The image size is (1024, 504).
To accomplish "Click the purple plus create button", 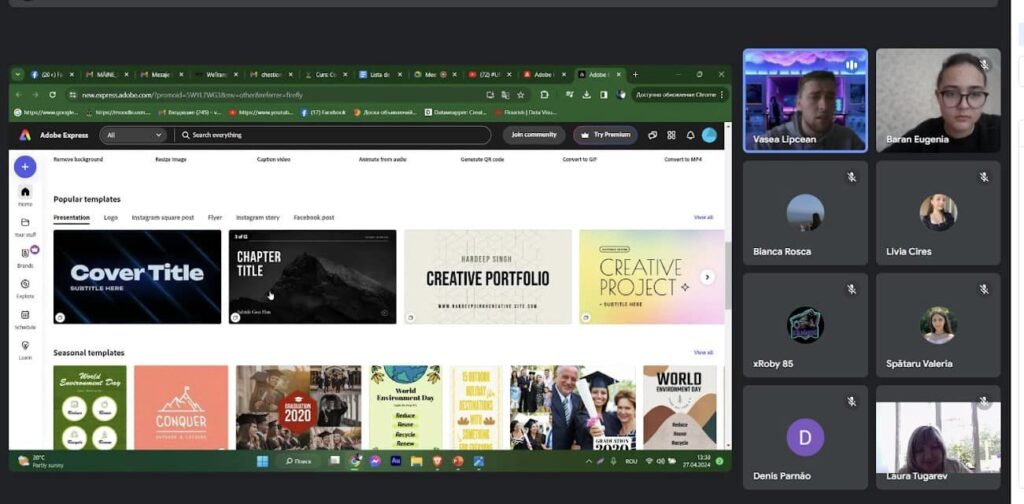I will click(x=25, y=167).
